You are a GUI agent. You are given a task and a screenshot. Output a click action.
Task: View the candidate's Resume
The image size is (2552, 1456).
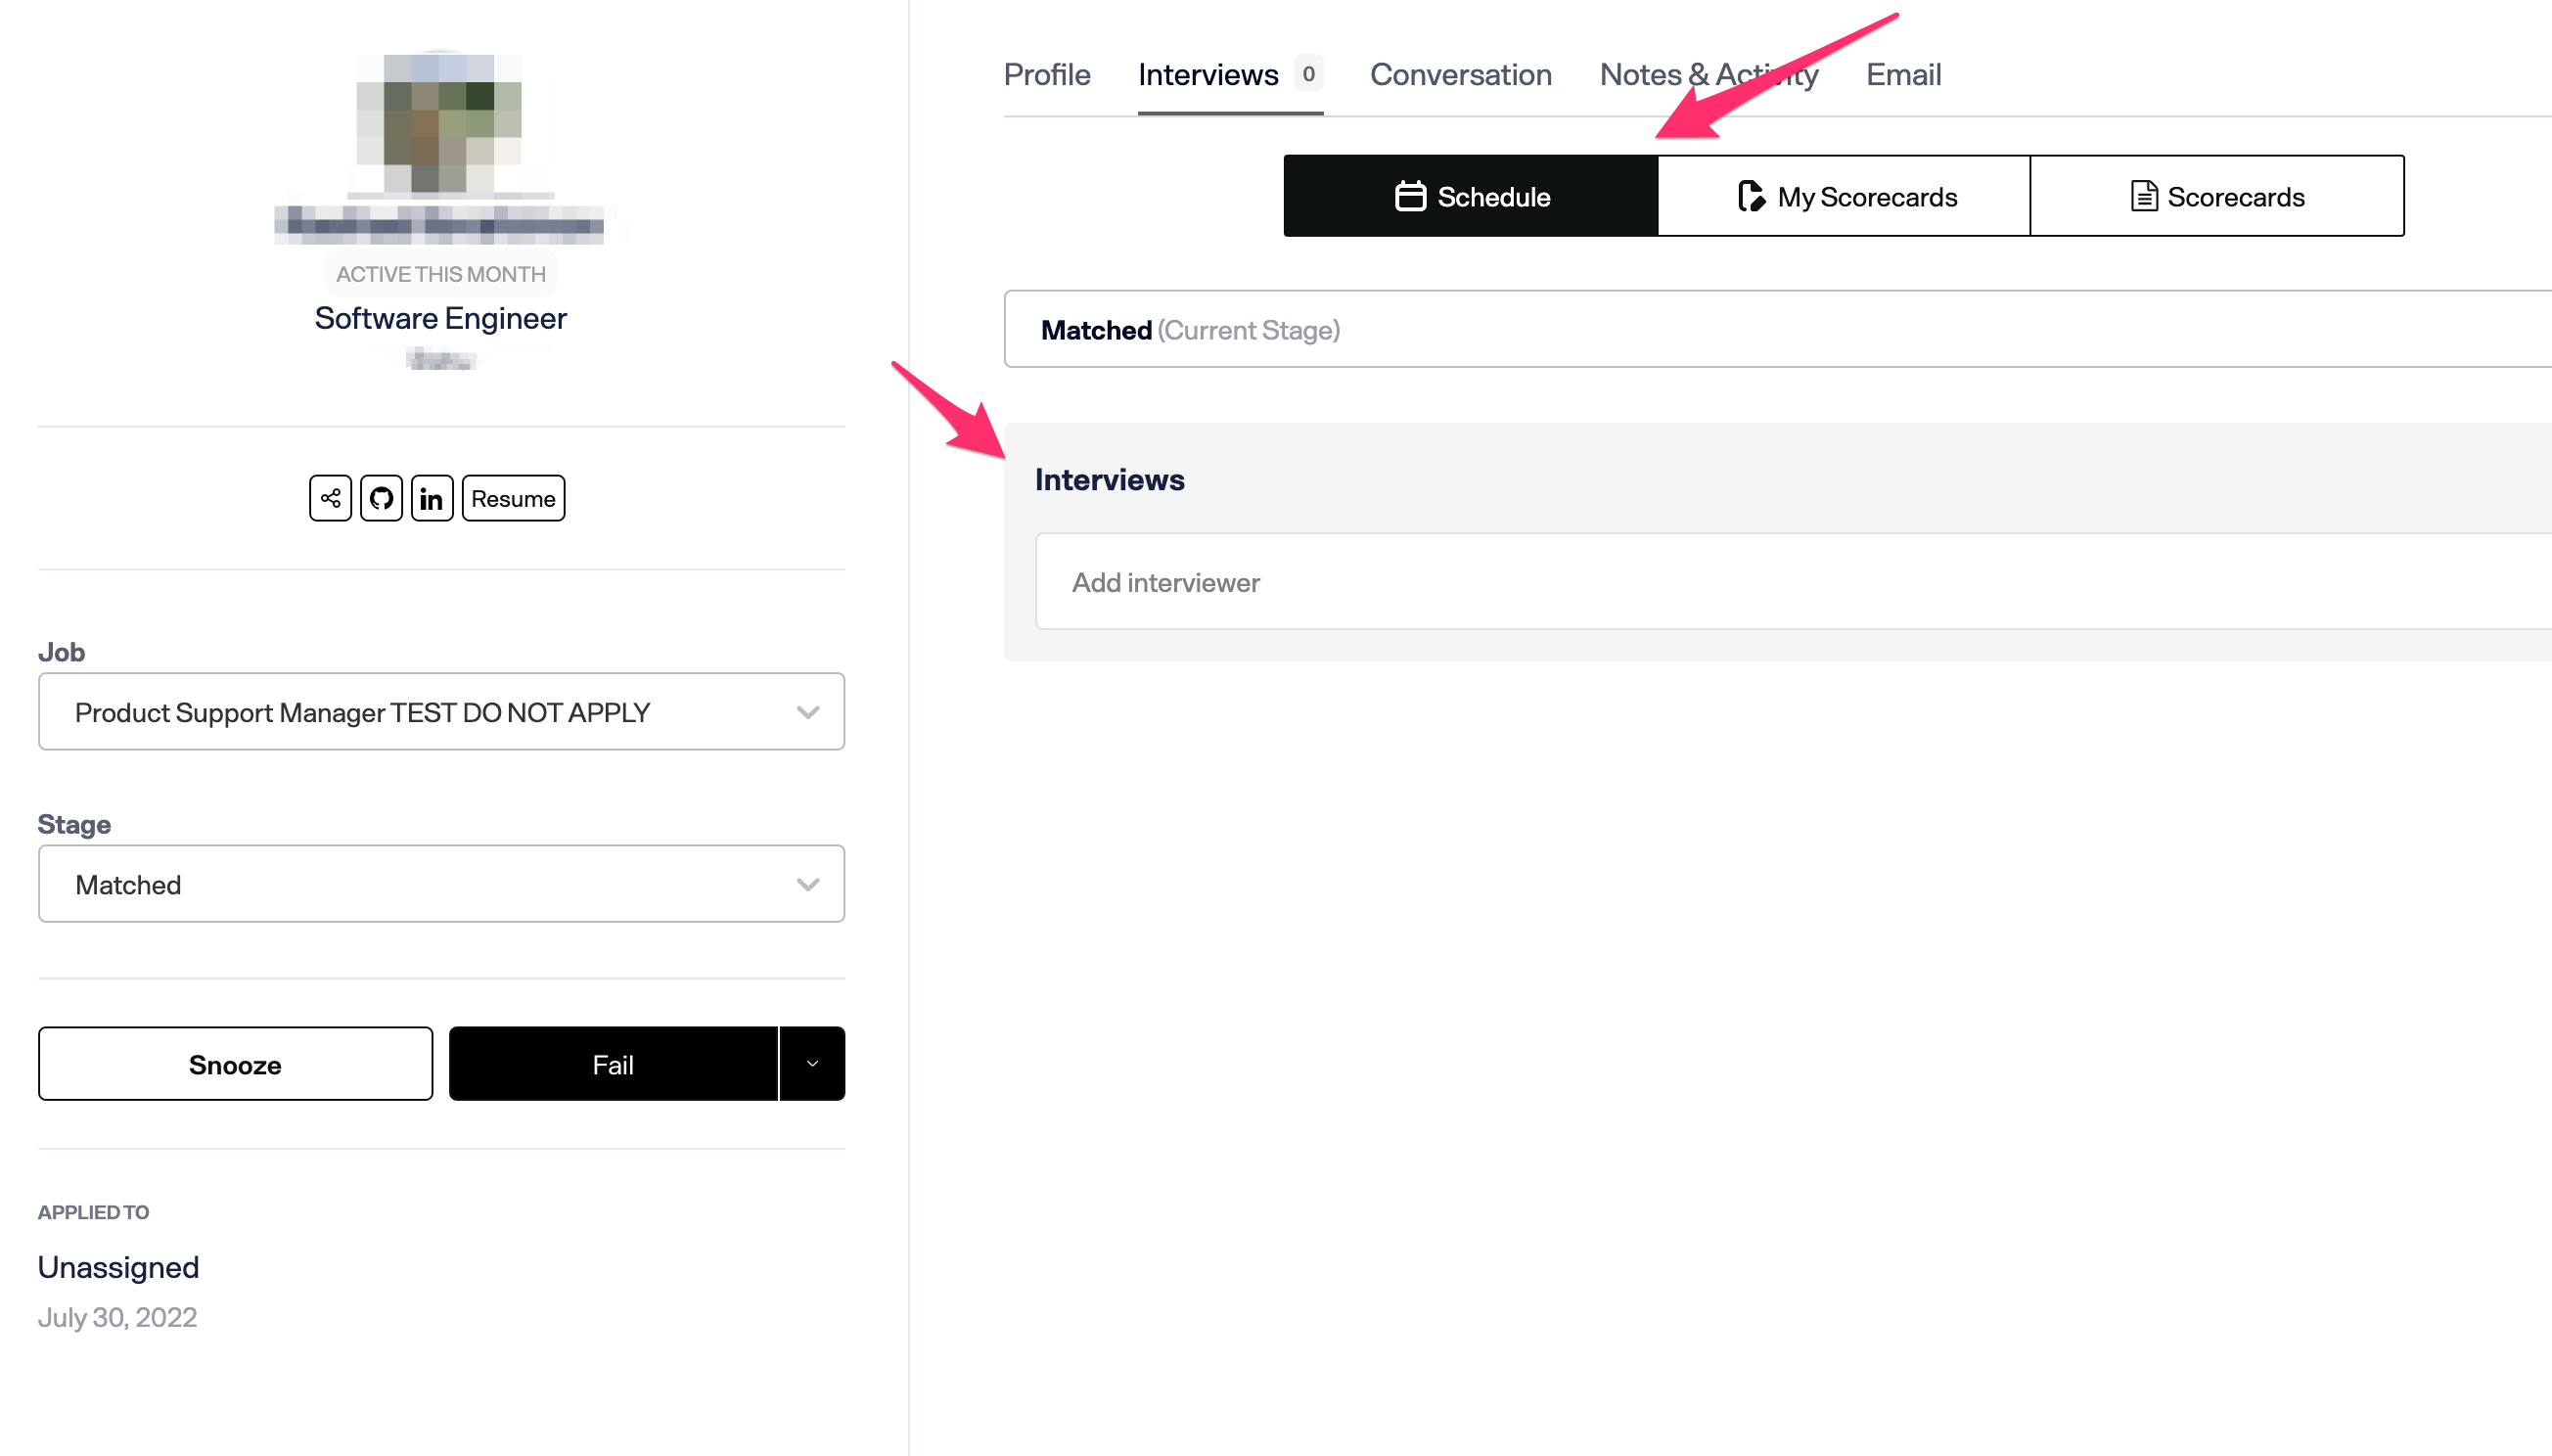coord(512,497)
